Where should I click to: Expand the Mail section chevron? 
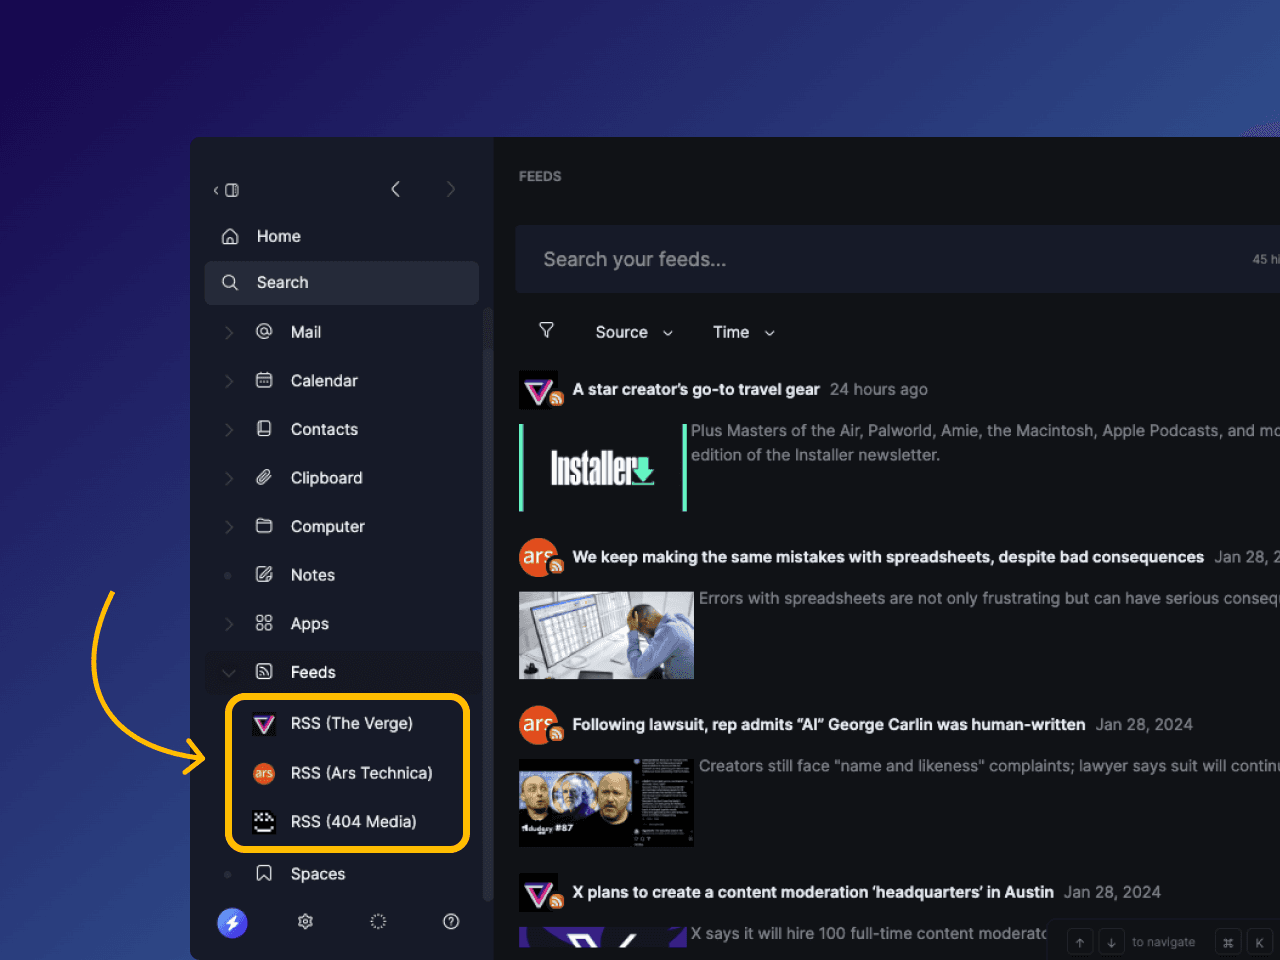point(229,332)
